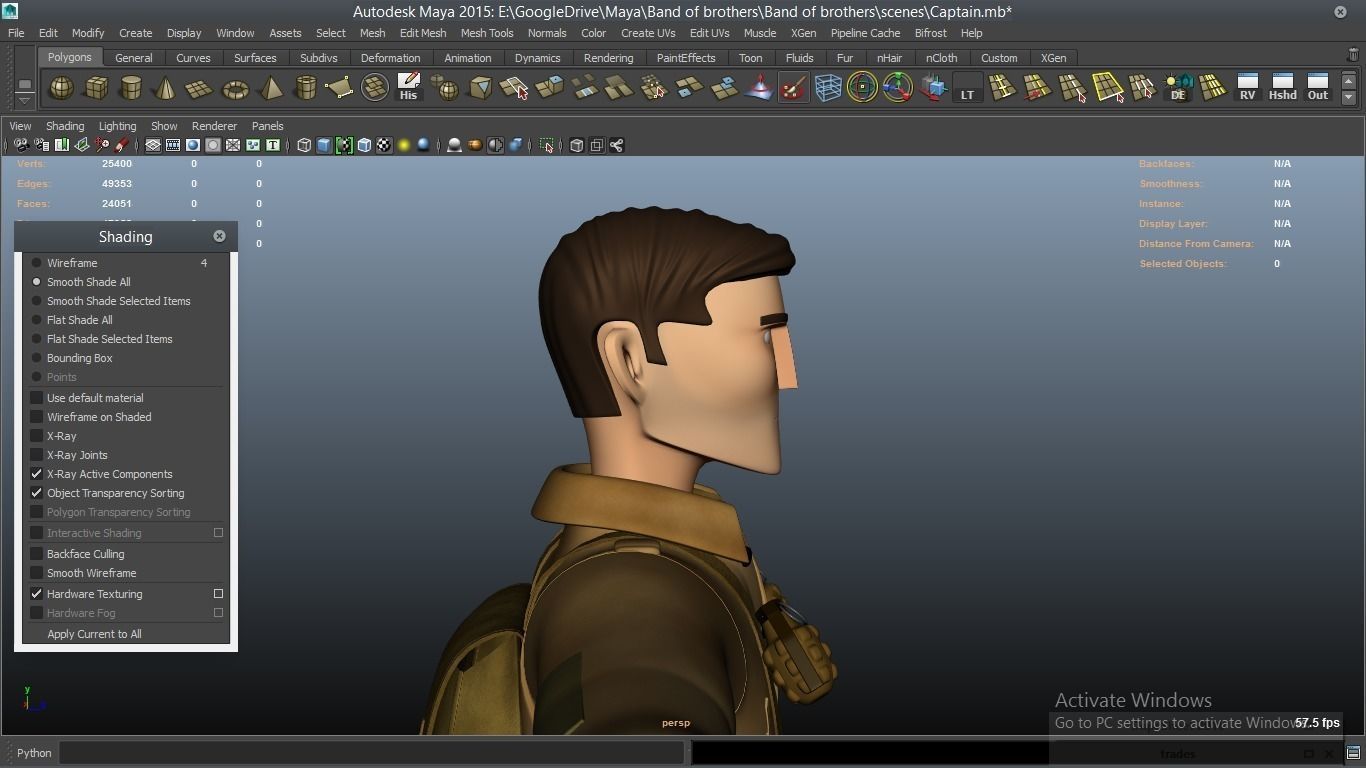Uncheck X-Ray Active Components
The width and height of the screenshot is (1366, 768).
coord(37,474)
